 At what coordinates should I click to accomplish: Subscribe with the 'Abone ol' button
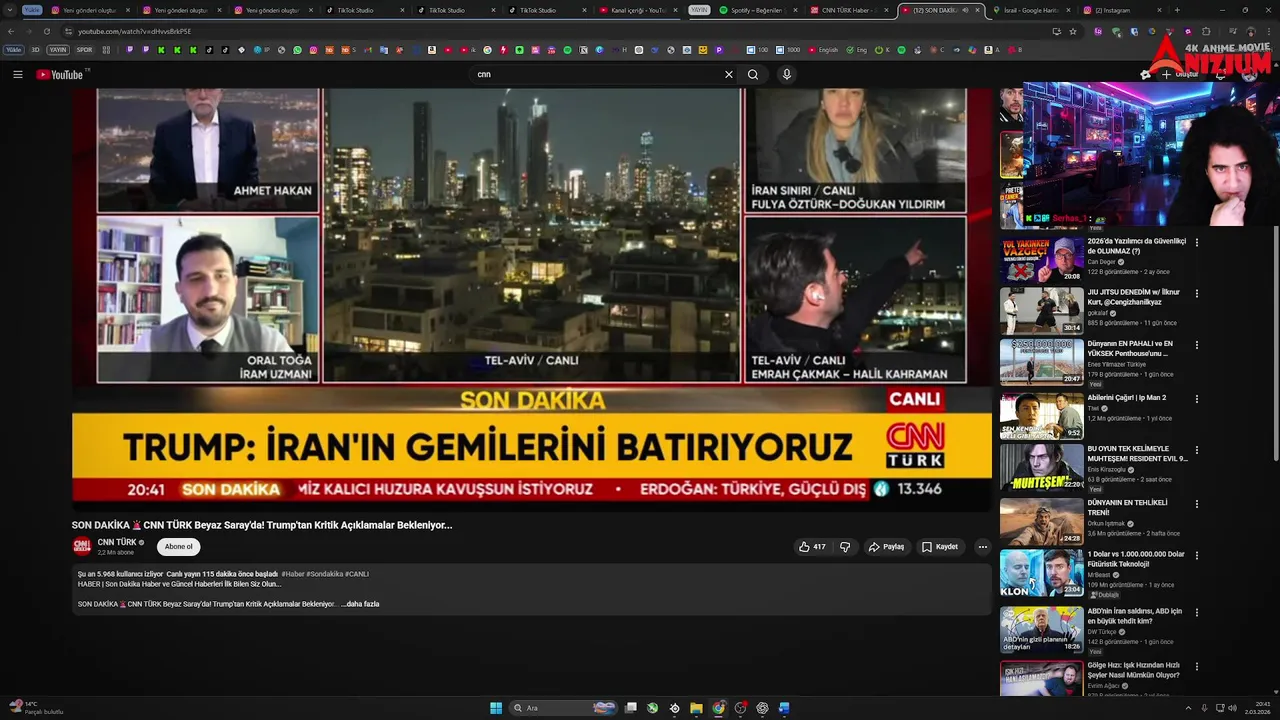(178, 546)
